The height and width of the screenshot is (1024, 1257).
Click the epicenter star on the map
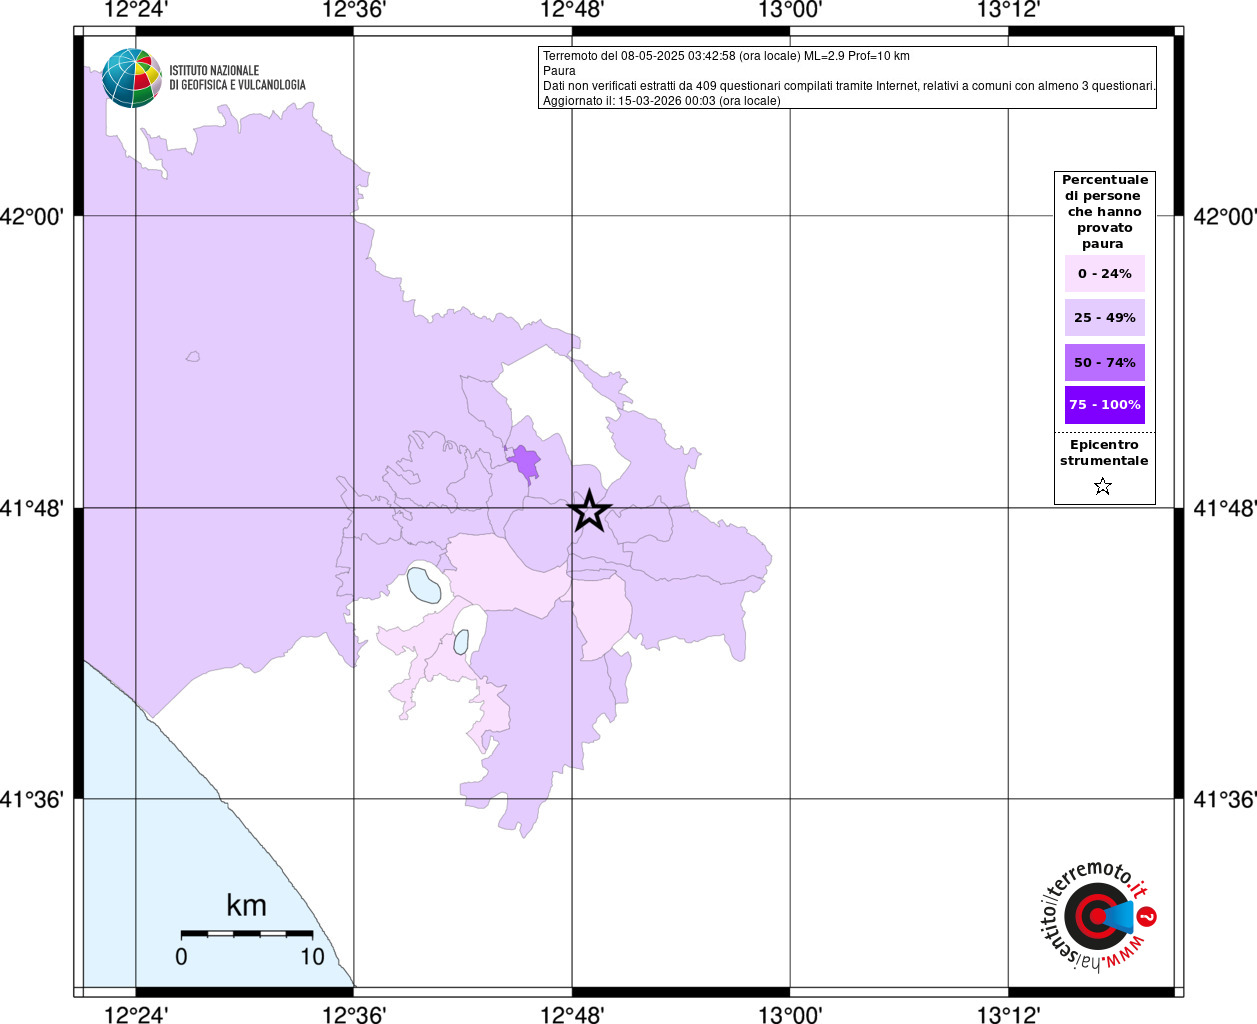(x=589, y=511)
